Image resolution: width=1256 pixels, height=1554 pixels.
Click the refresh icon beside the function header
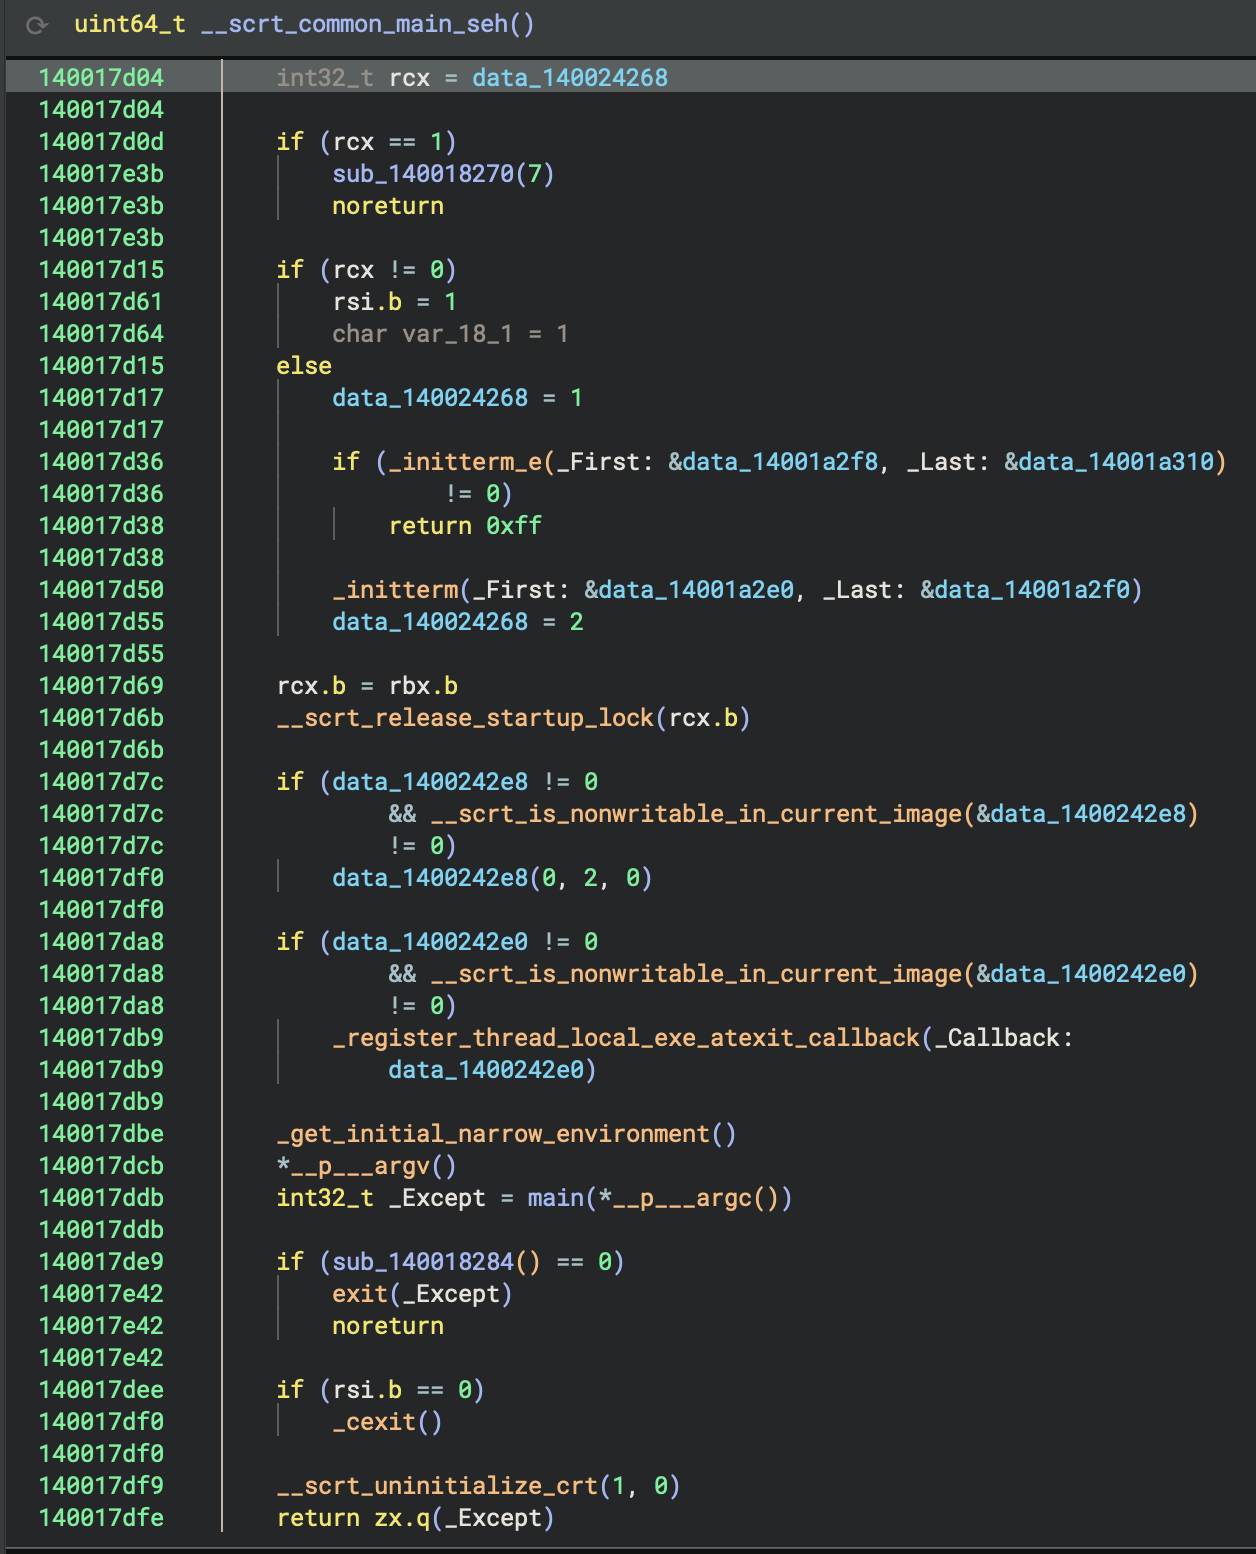(37, 25)
